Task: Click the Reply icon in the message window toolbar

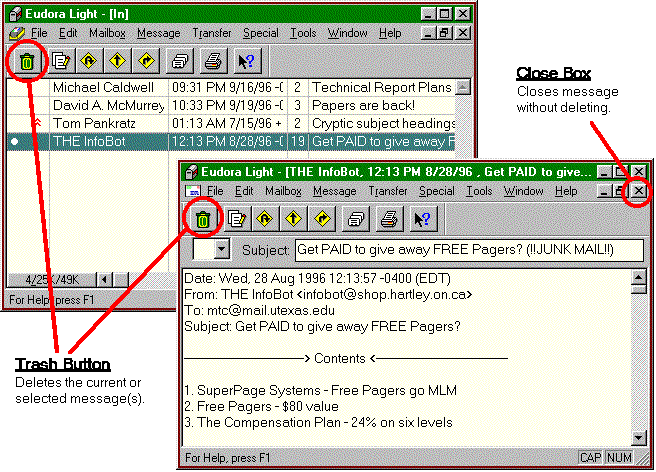Action: coord(264,219)
